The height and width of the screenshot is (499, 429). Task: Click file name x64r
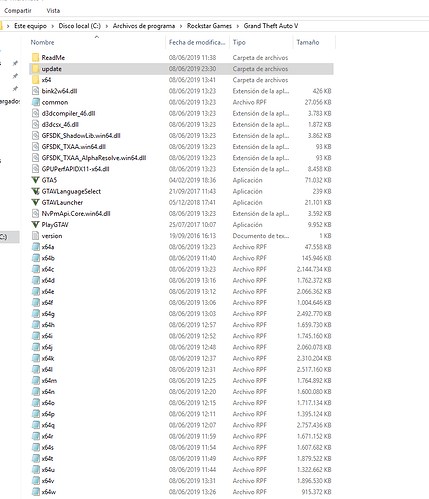[47, 436]
